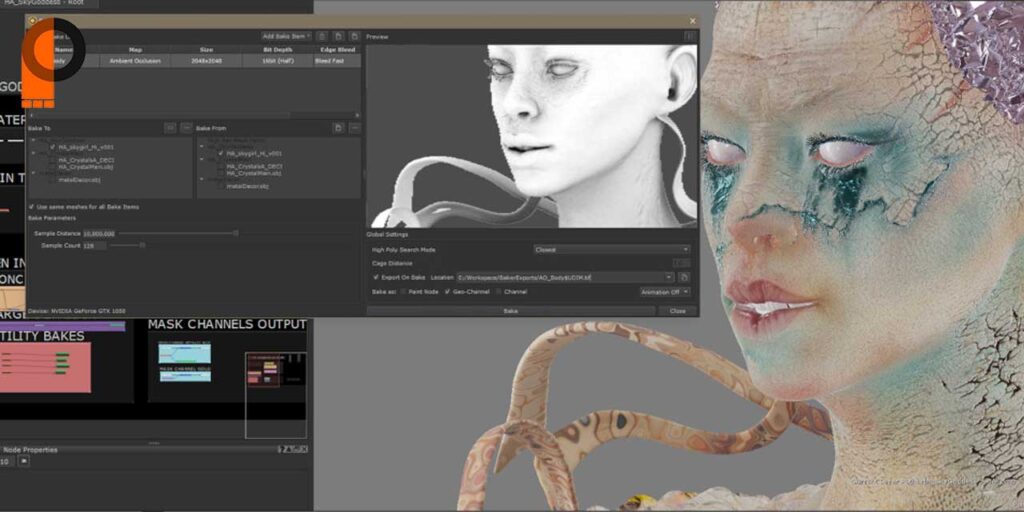Uncheck MA_skygirl_H_v001 in Bake From list
The height and width of the screenshot is (512, 1024).
[x=221, y=153]
